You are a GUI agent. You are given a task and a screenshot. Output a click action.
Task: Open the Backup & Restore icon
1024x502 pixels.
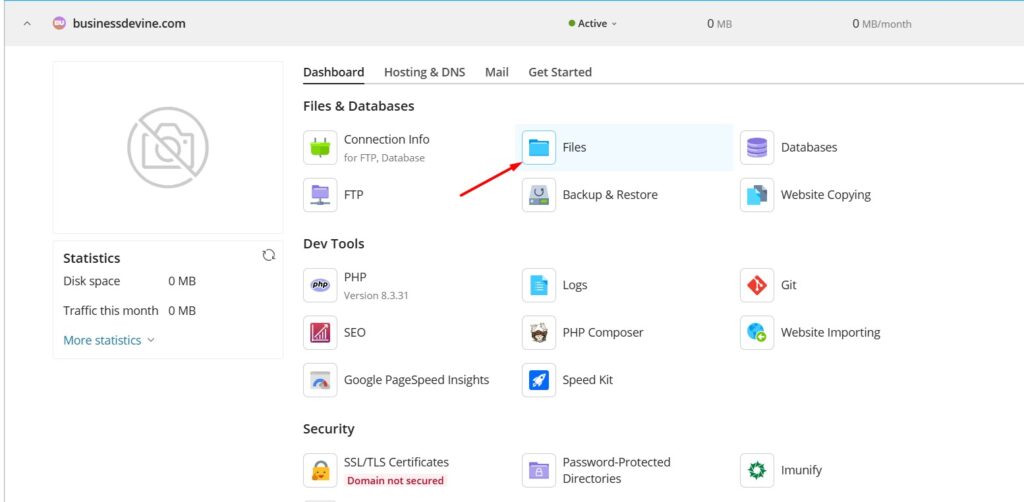pos(539,195)
